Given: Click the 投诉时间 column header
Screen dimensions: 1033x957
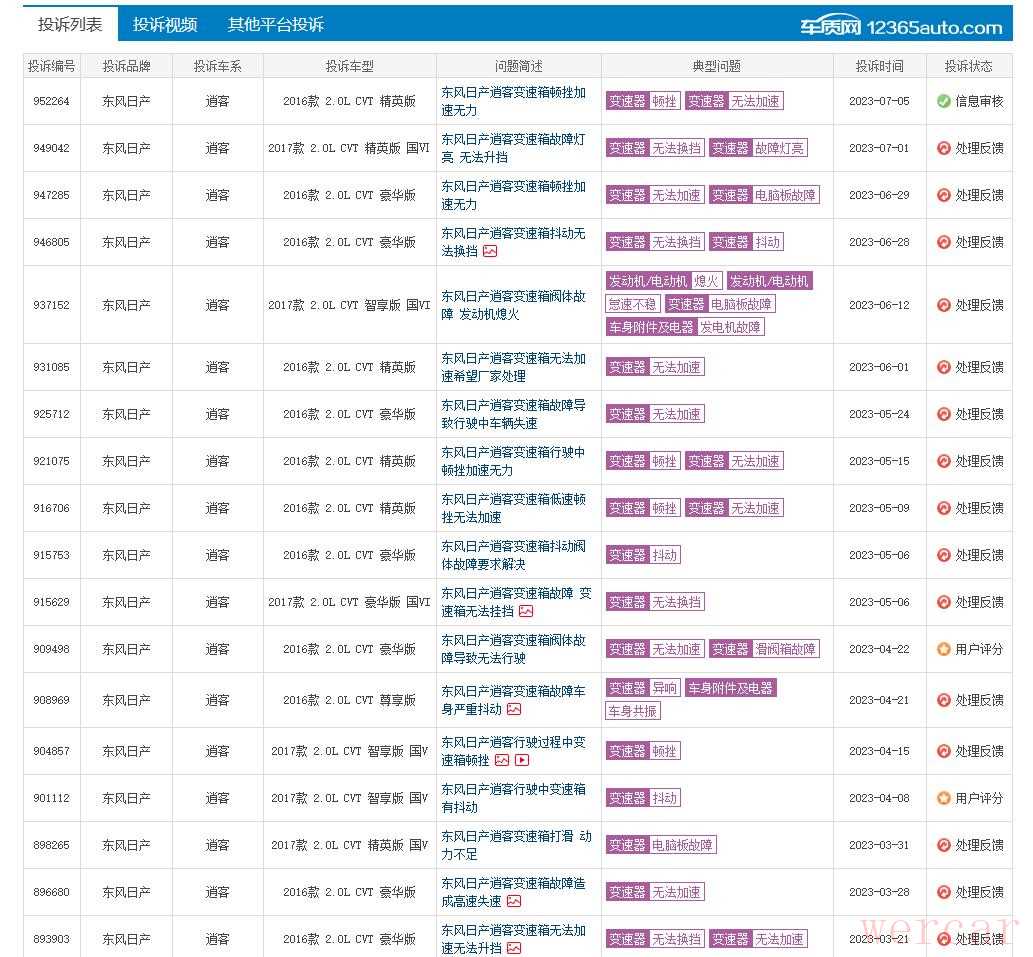Looking at the screenshot, I should [x=879, y=66].
